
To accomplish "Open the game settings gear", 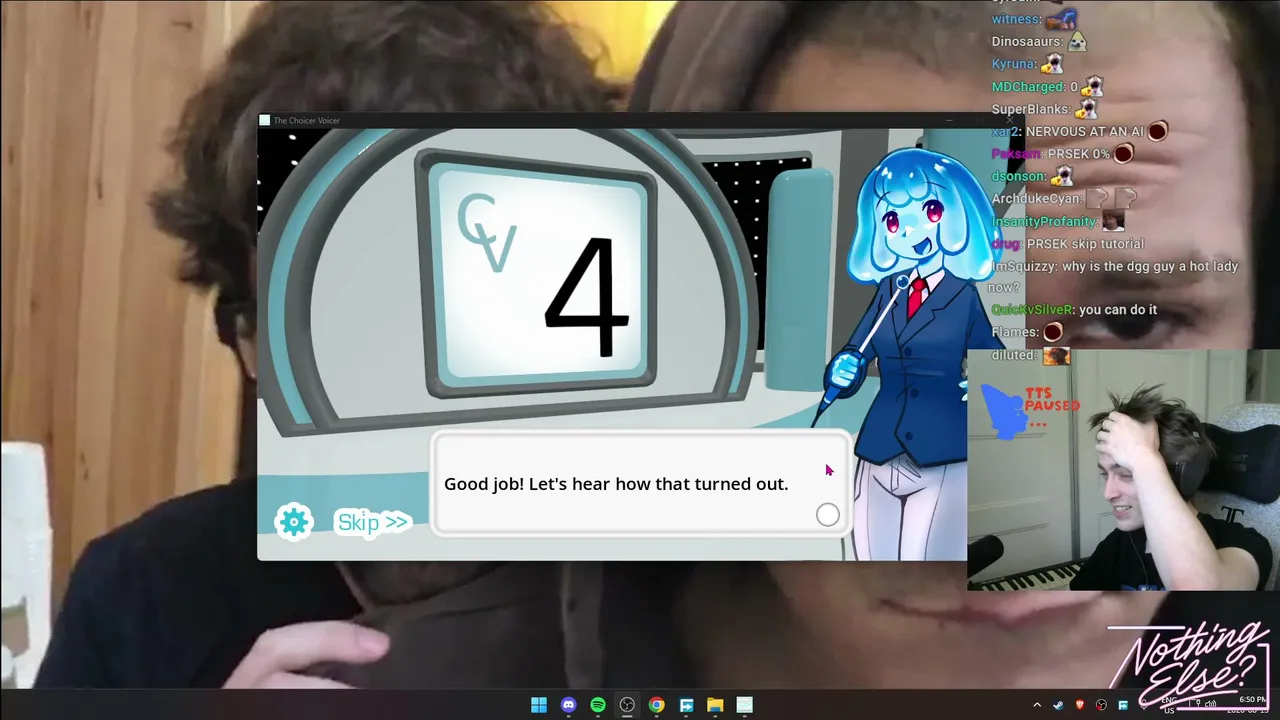I will tap(294, 522).
